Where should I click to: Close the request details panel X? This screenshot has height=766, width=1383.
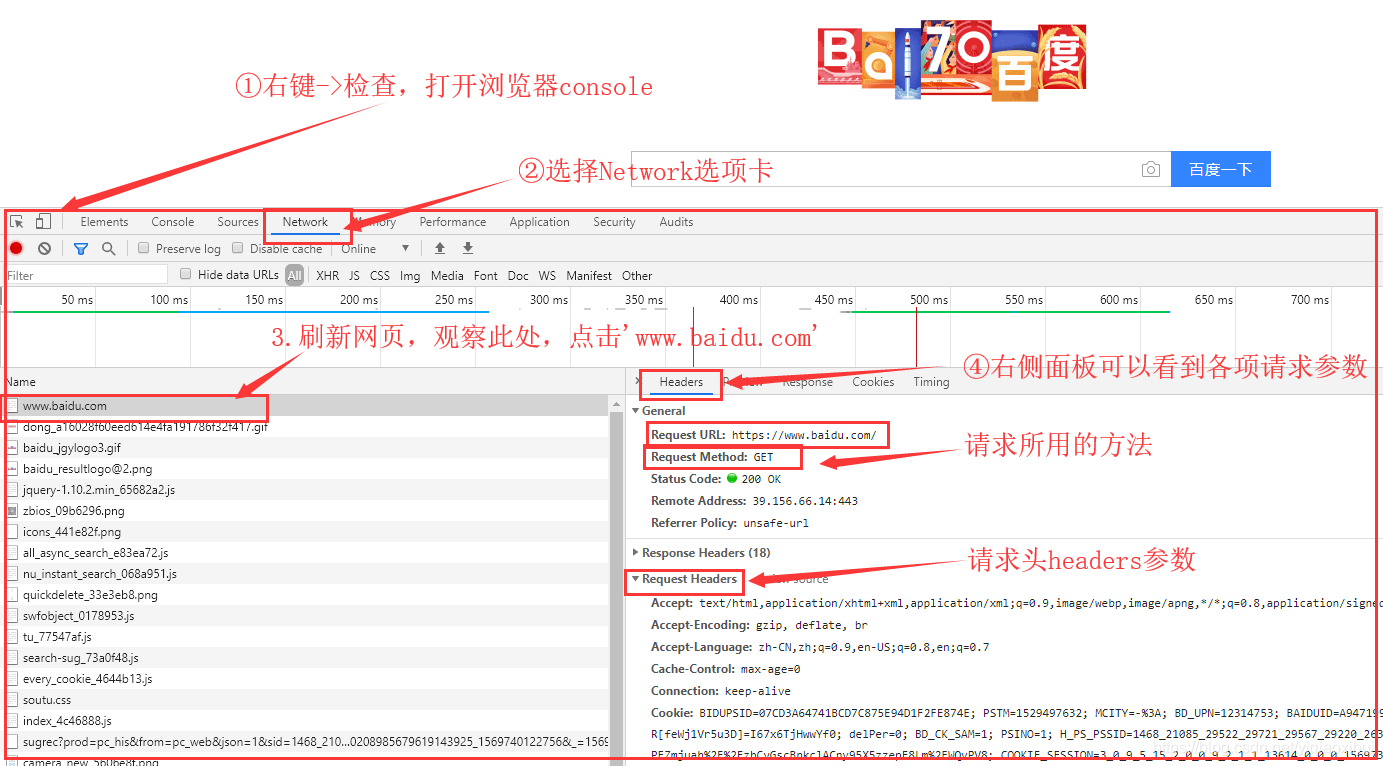click(x=639, y=382)
